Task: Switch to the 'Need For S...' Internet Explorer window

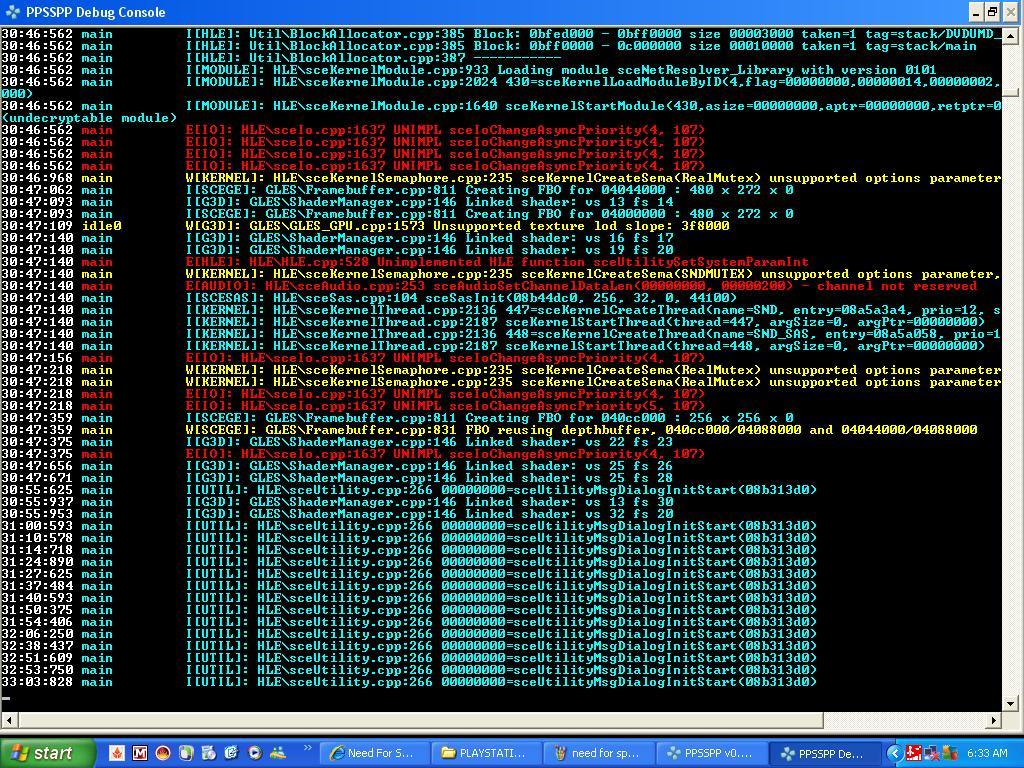Action: click(x=372, y=753)
